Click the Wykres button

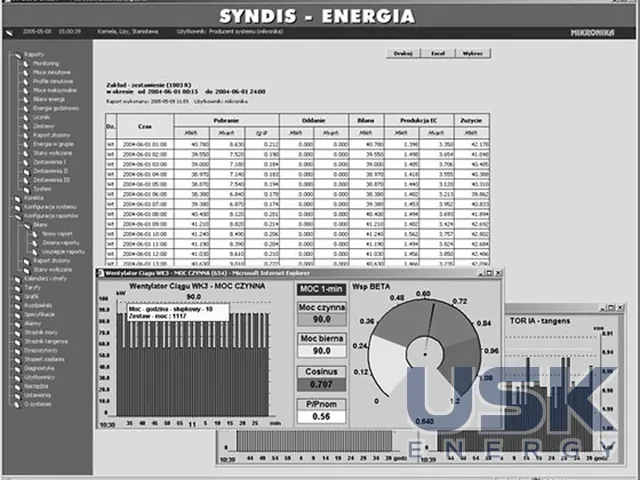coord(473,53)
